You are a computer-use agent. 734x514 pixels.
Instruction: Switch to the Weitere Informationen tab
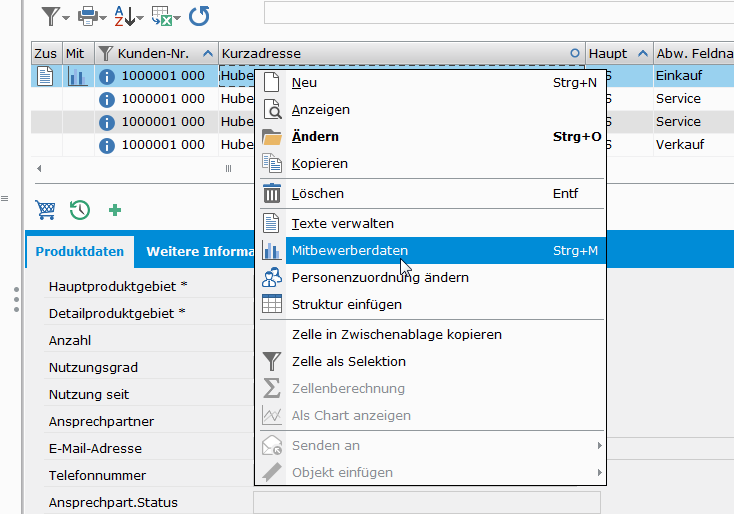[x=200, y=251]
